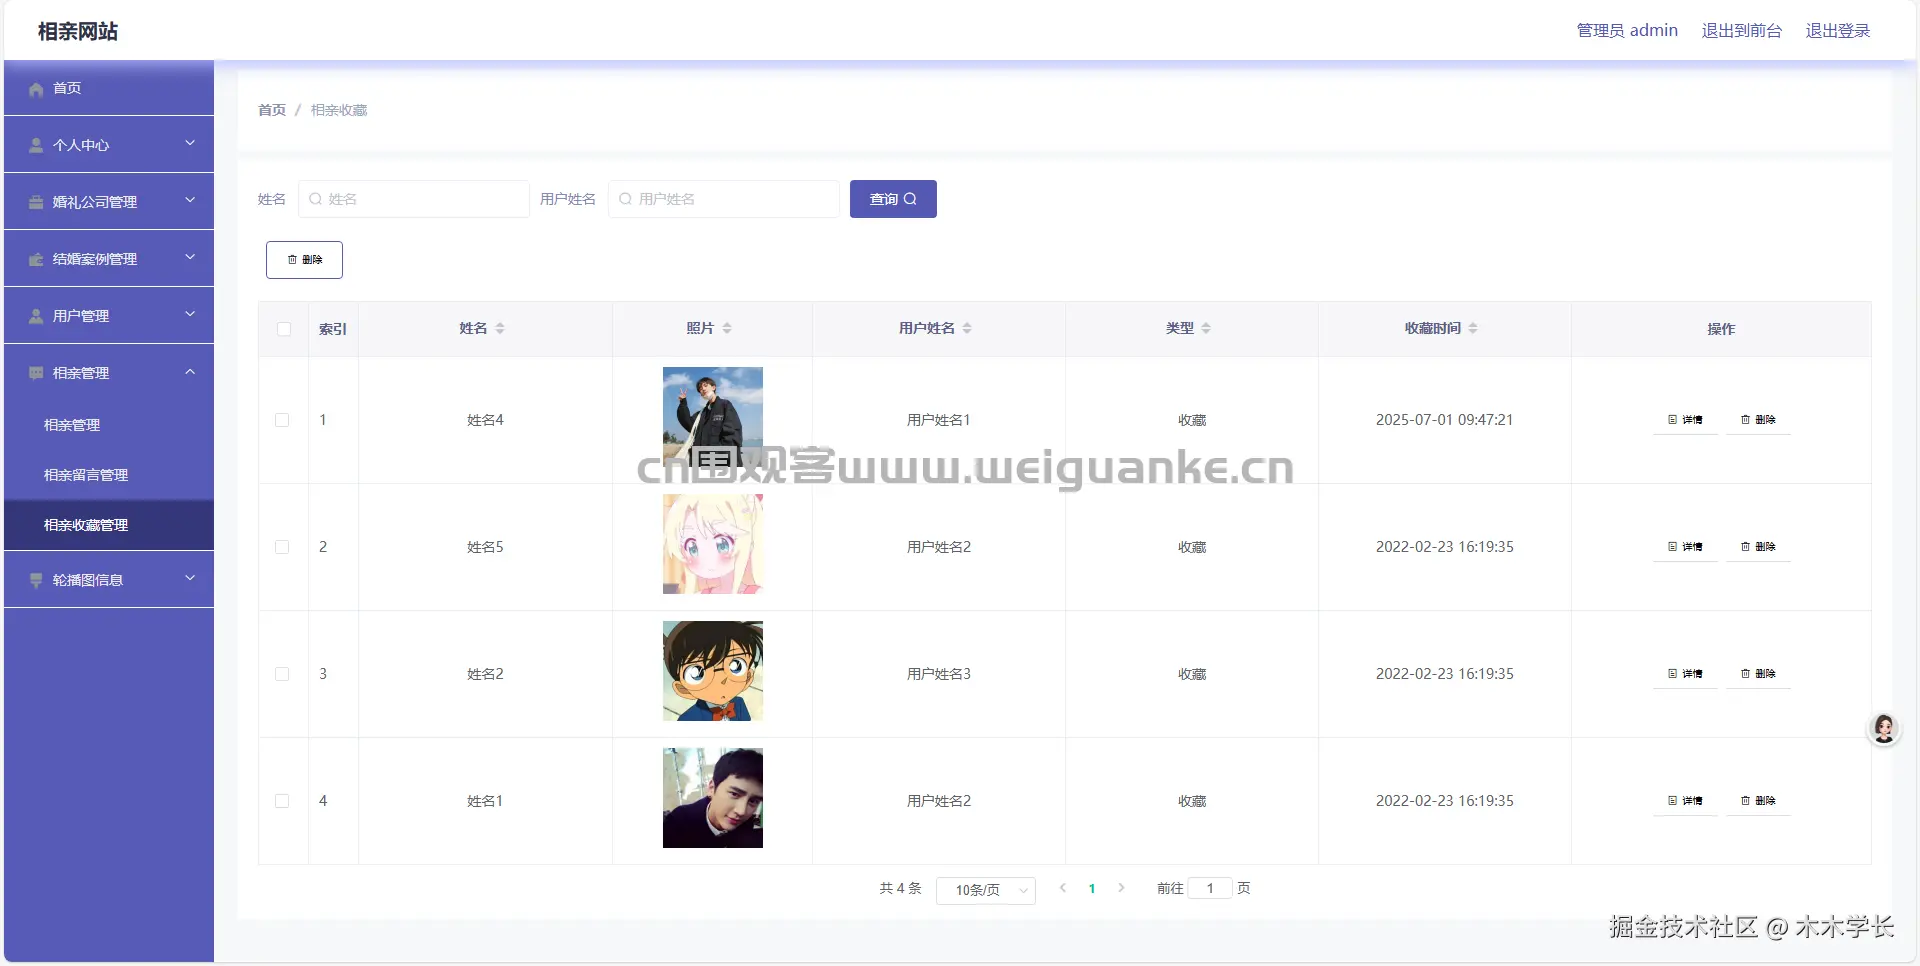Collapse the 相亲管理 menu chevron
Image resolution: width=1920 pixels, height=966 pixels.
click(190, 372)
